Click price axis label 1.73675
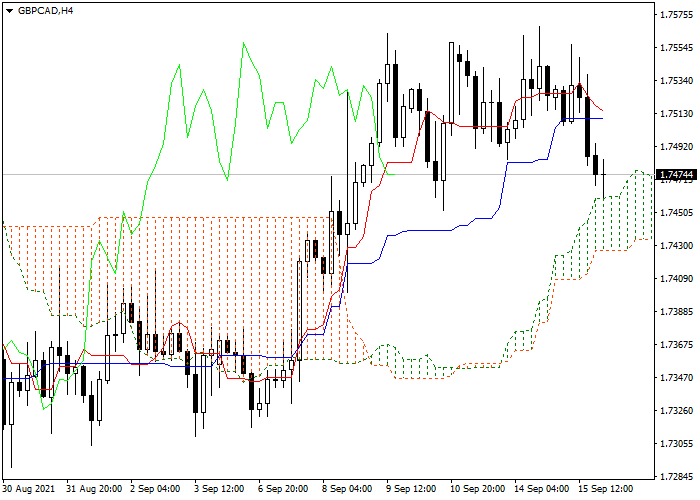700x500 pixels. (676, 344)
